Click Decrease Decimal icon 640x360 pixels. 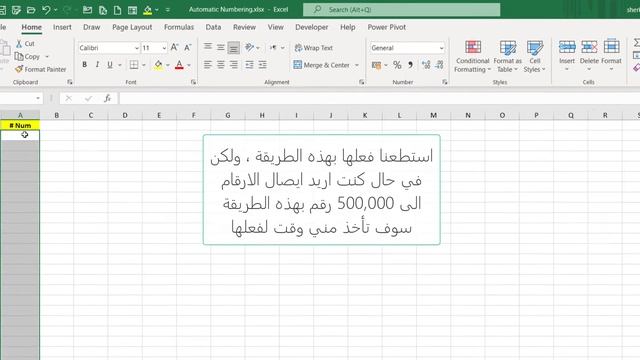[x=440, y=65]
